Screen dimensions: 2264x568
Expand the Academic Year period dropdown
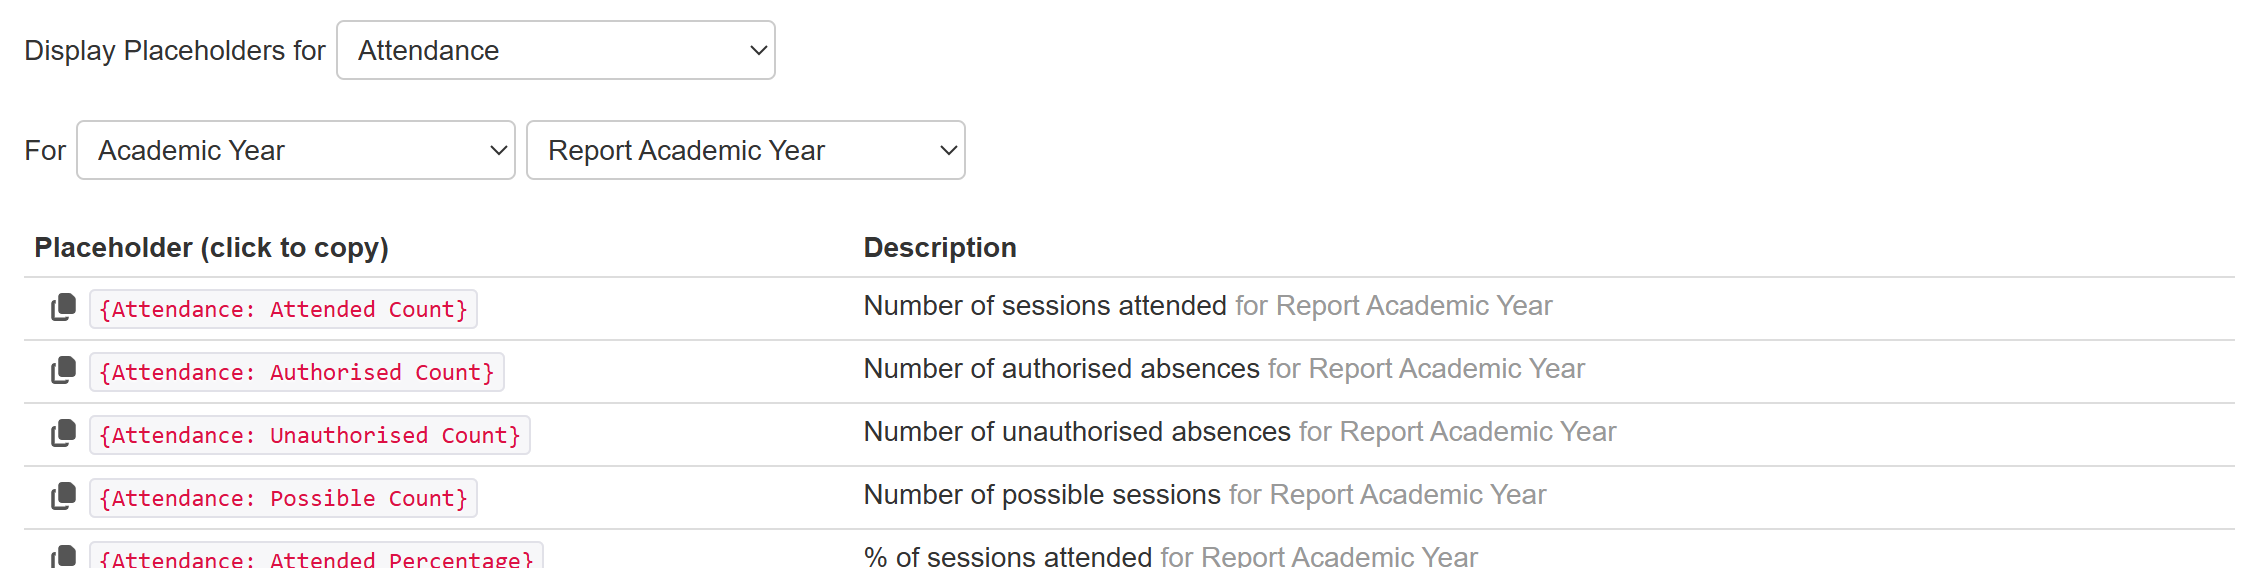295,150
